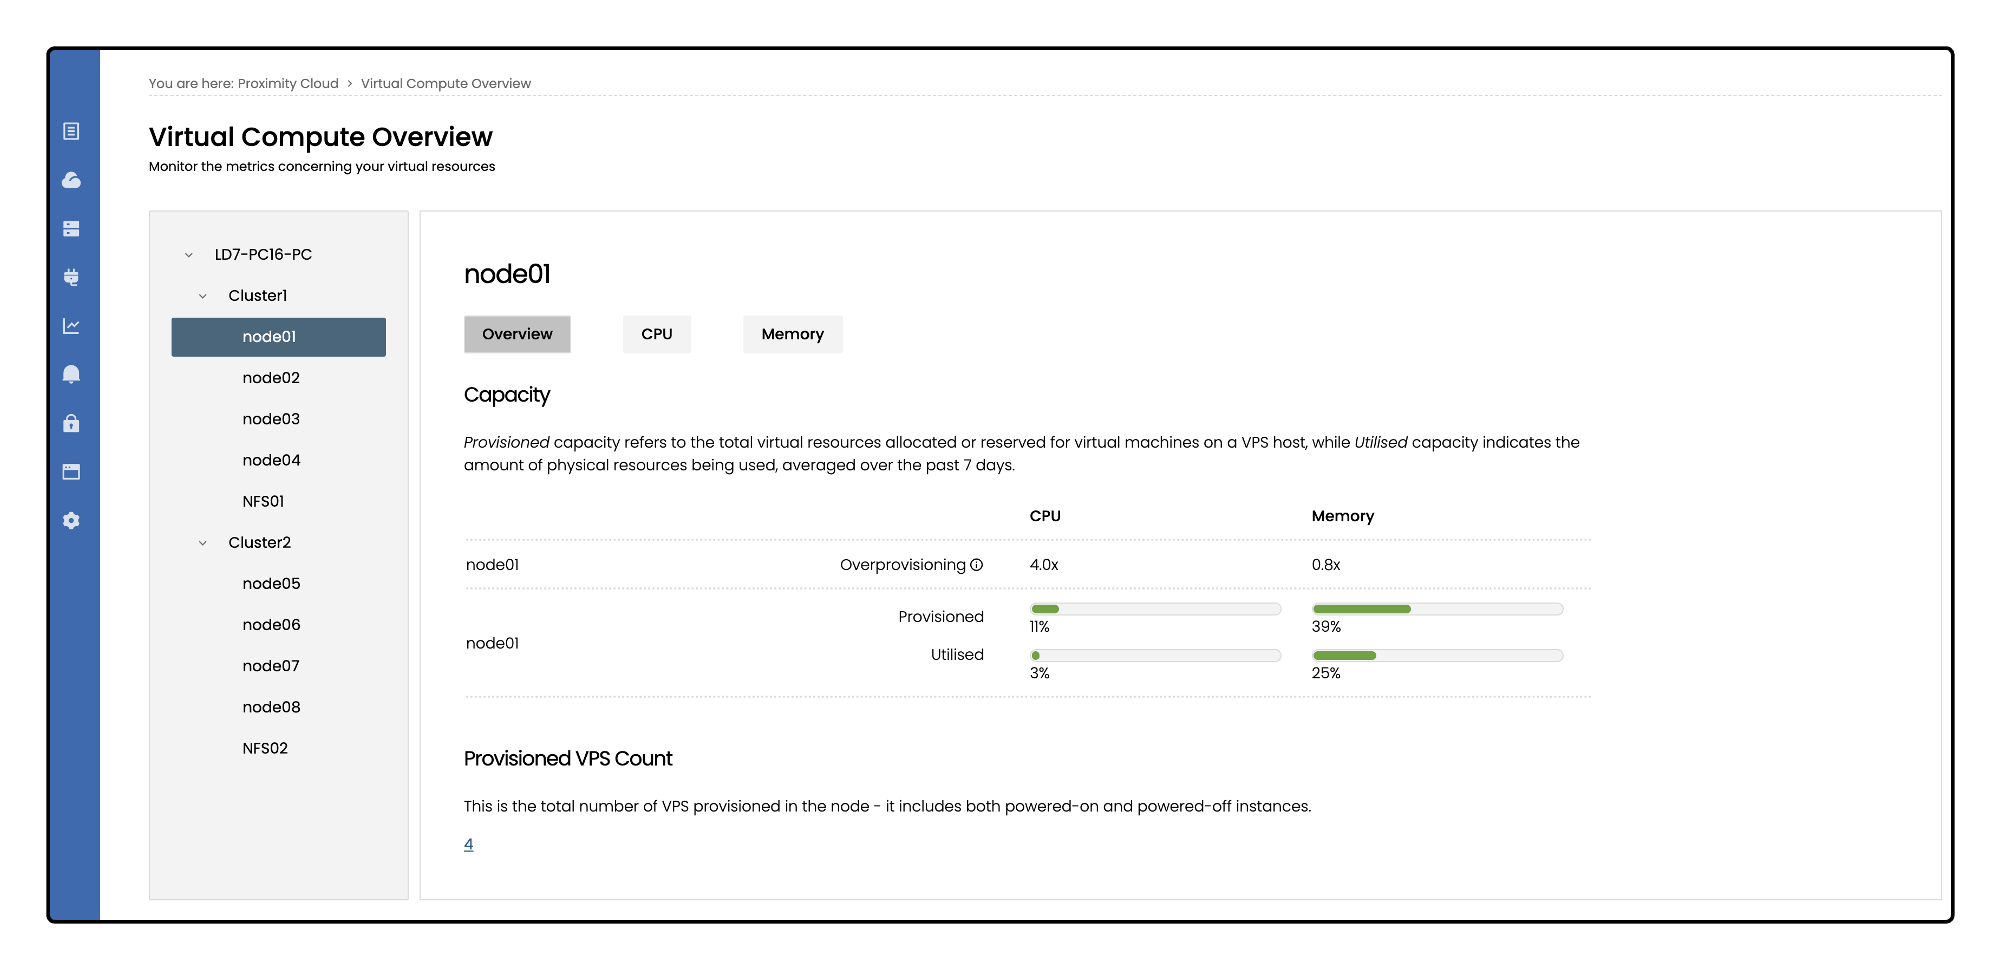Switch to the CPU tab
Screen dimensions: 2000x969
tap(656, 334)
